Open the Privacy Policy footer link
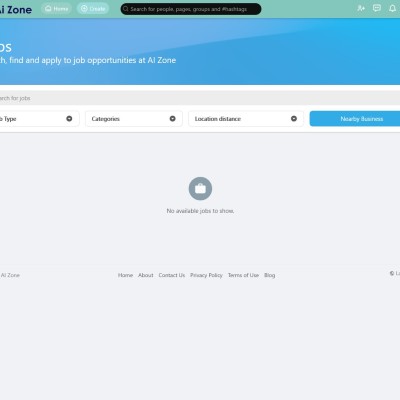This screenshot has width=400, height=400. (x=206, y=275)
